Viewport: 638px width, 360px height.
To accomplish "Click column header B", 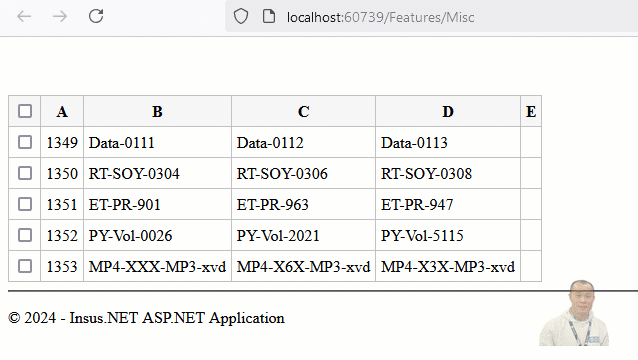I will coord(157,111).
